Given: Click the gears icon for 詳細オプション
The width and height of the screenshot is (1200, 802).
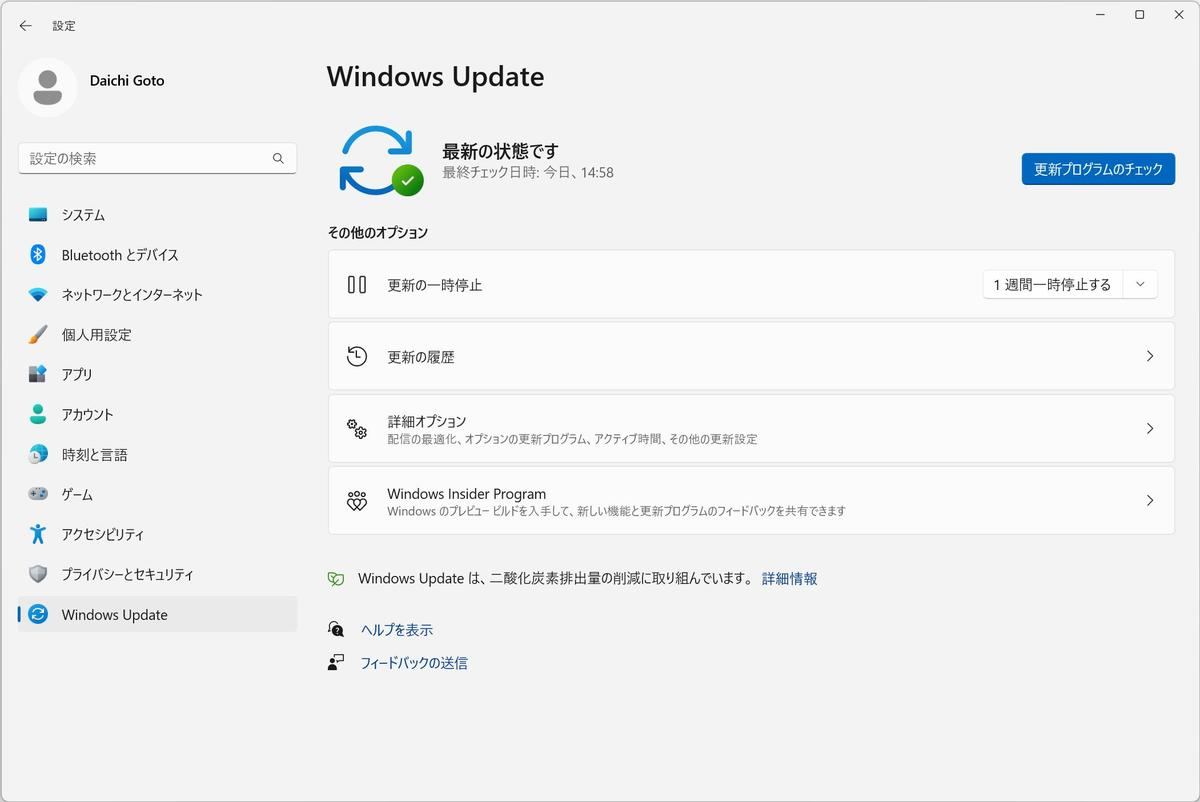Looking at the screenshot, I should [357, 428].
